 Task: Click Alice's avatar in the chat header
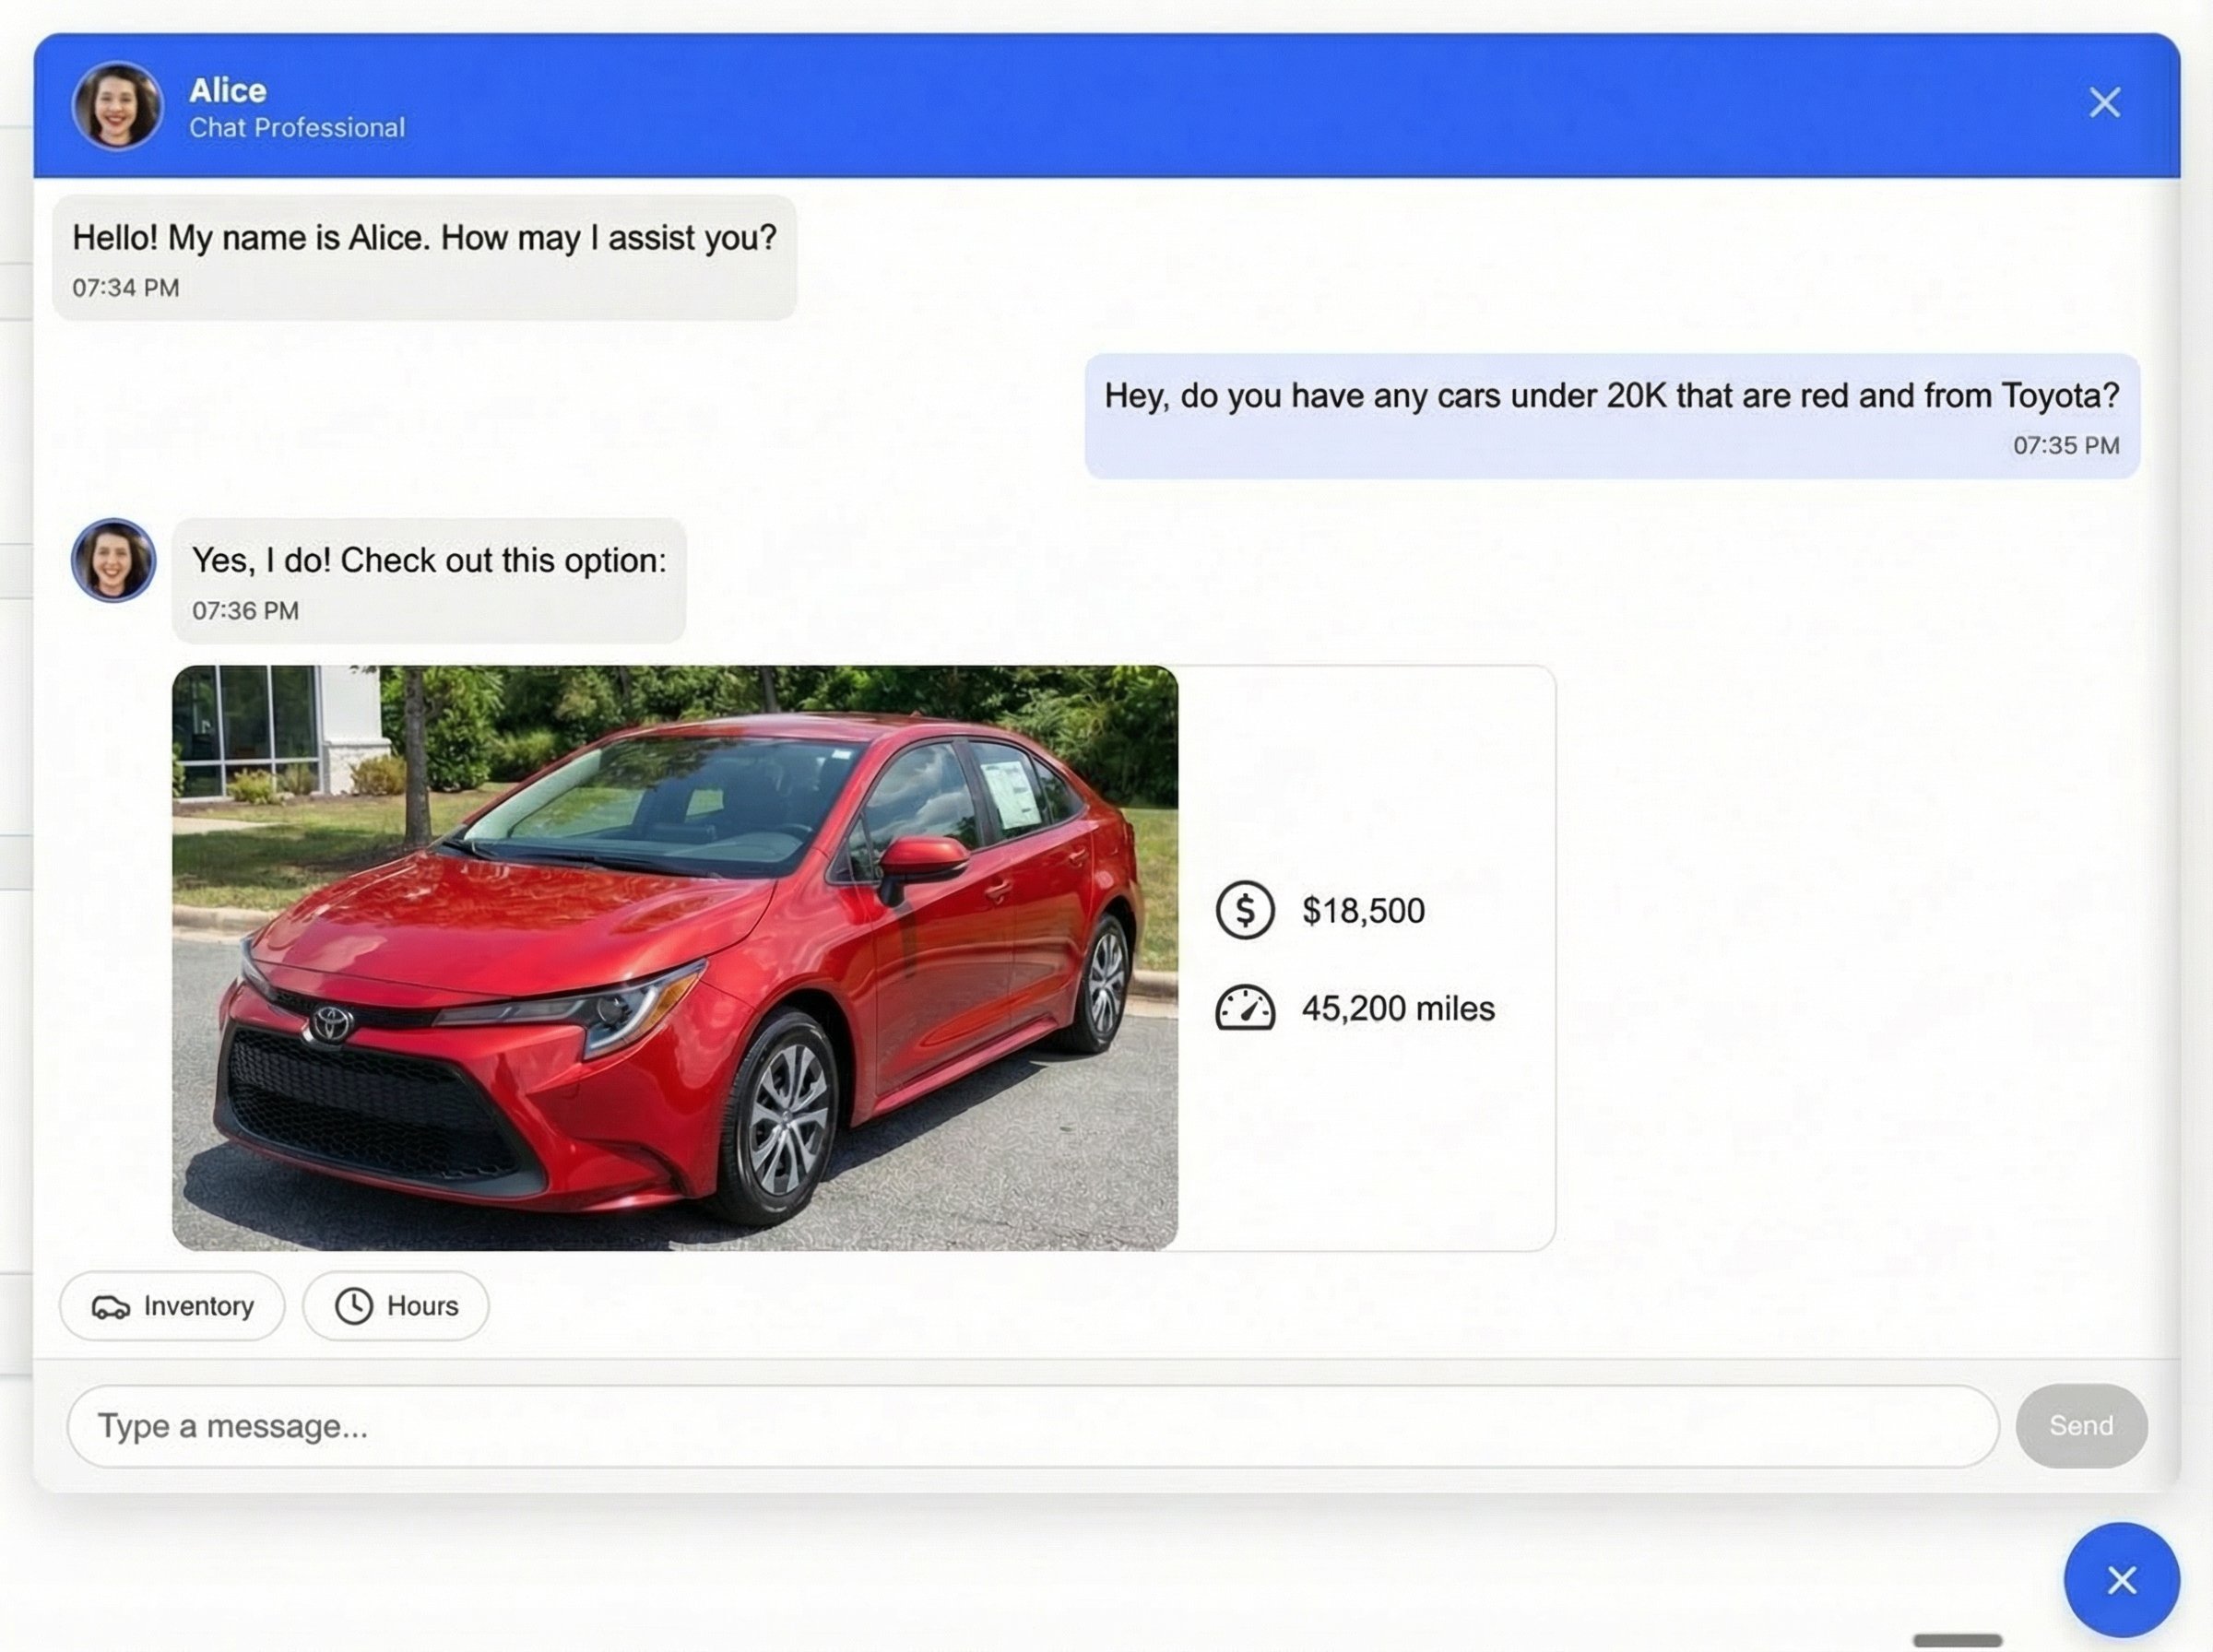[117, 107]
